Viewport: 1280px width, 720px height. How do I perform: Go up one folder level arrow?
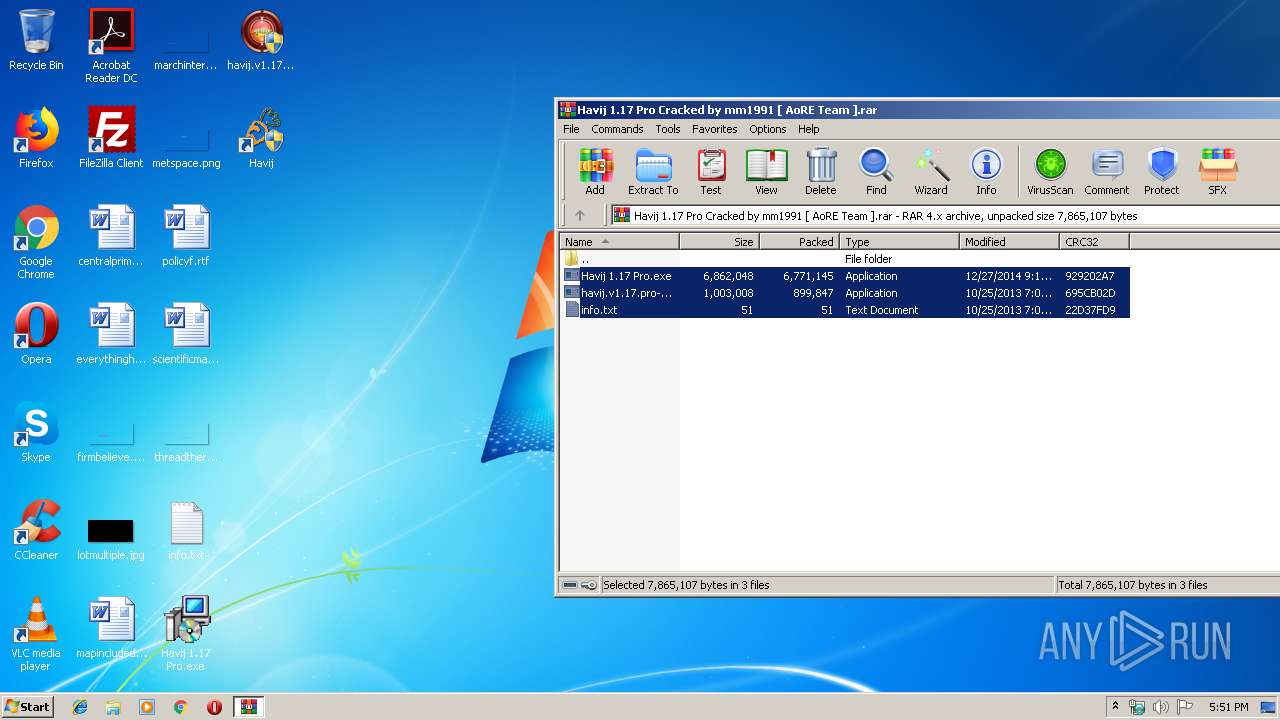(x=580, y=215)
